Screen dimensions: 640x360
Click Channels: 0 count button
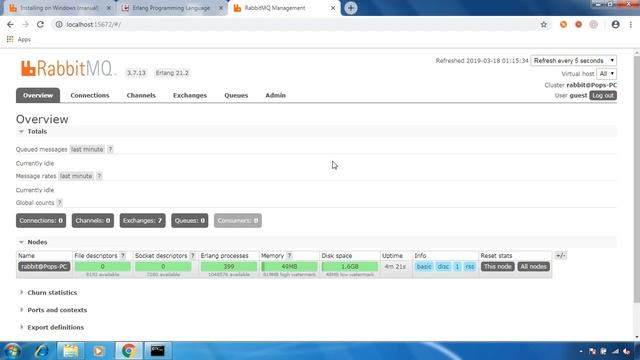click(x=93, y=221)
